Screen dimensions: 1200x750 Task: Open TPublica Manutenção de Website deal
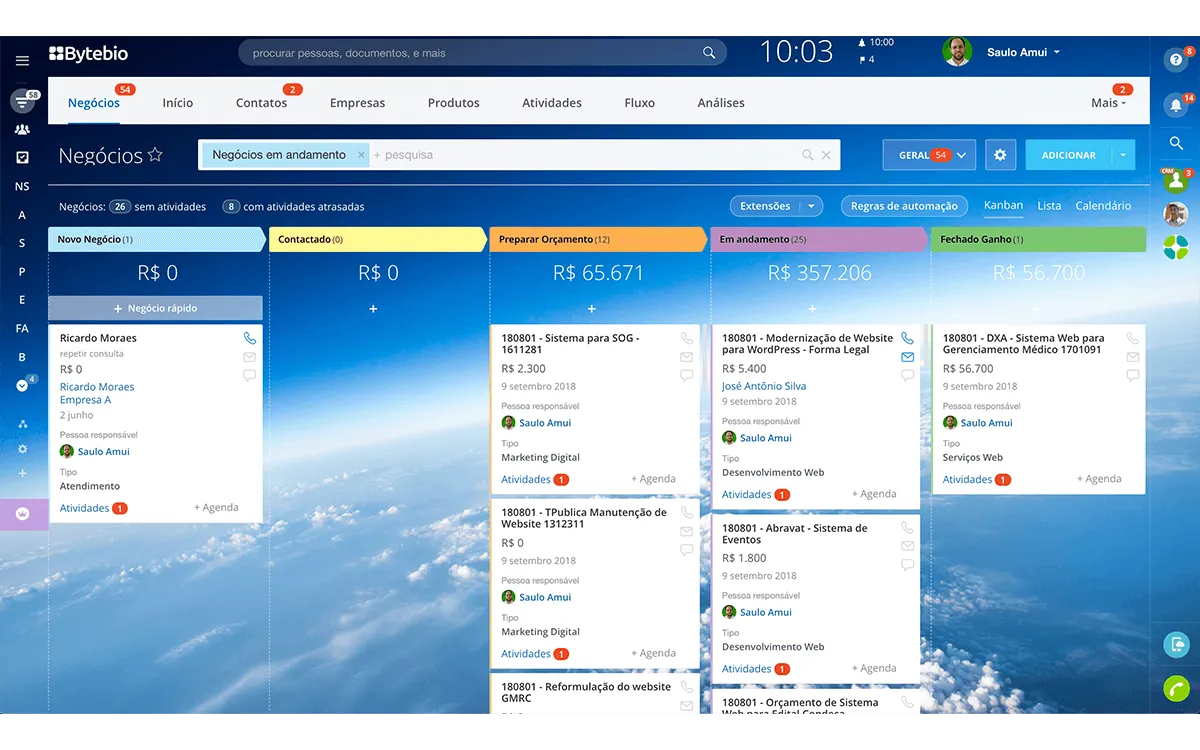[x=584, y=518]
